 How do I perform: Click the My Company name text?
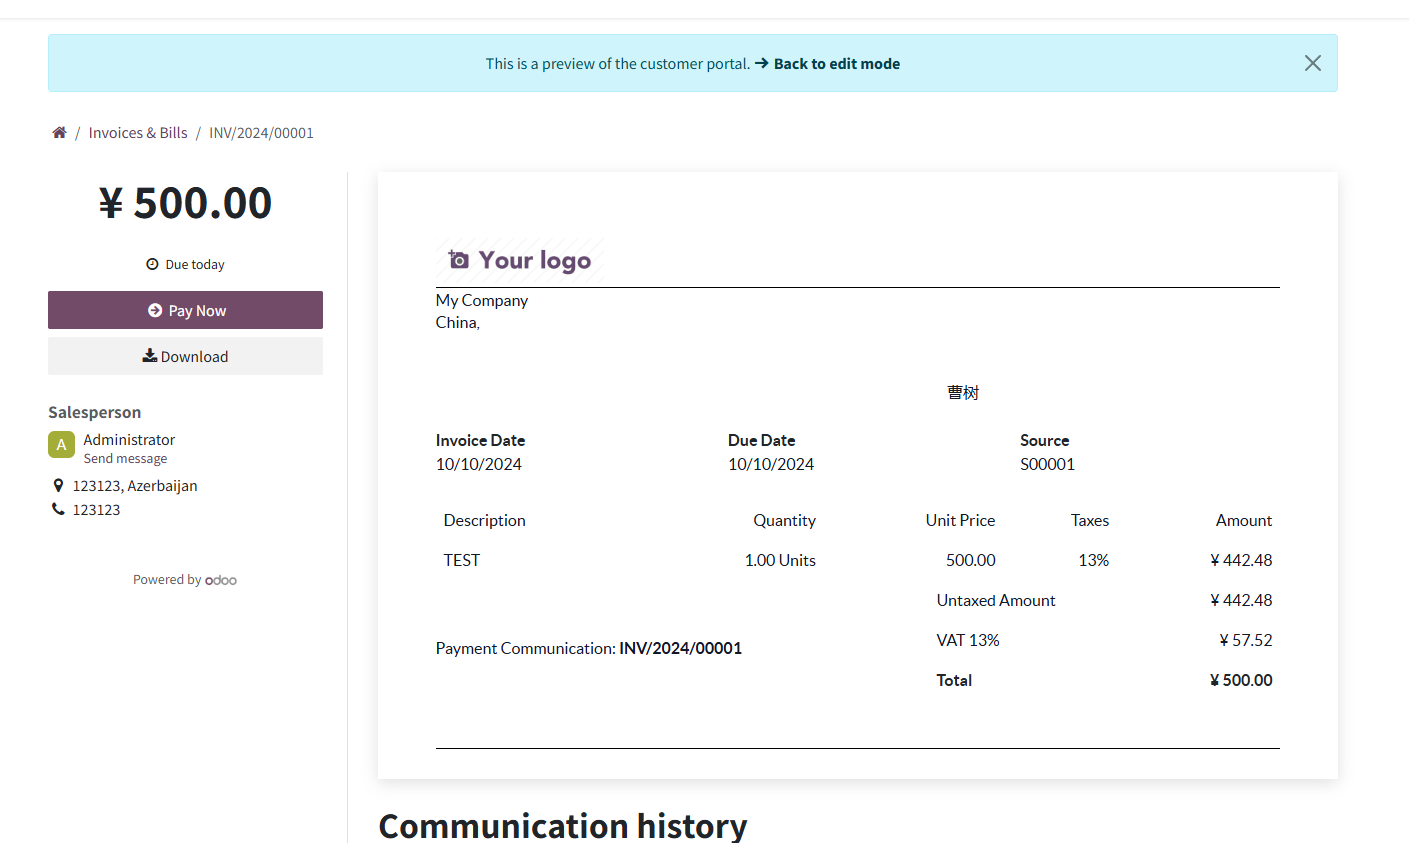click(482, 300)
